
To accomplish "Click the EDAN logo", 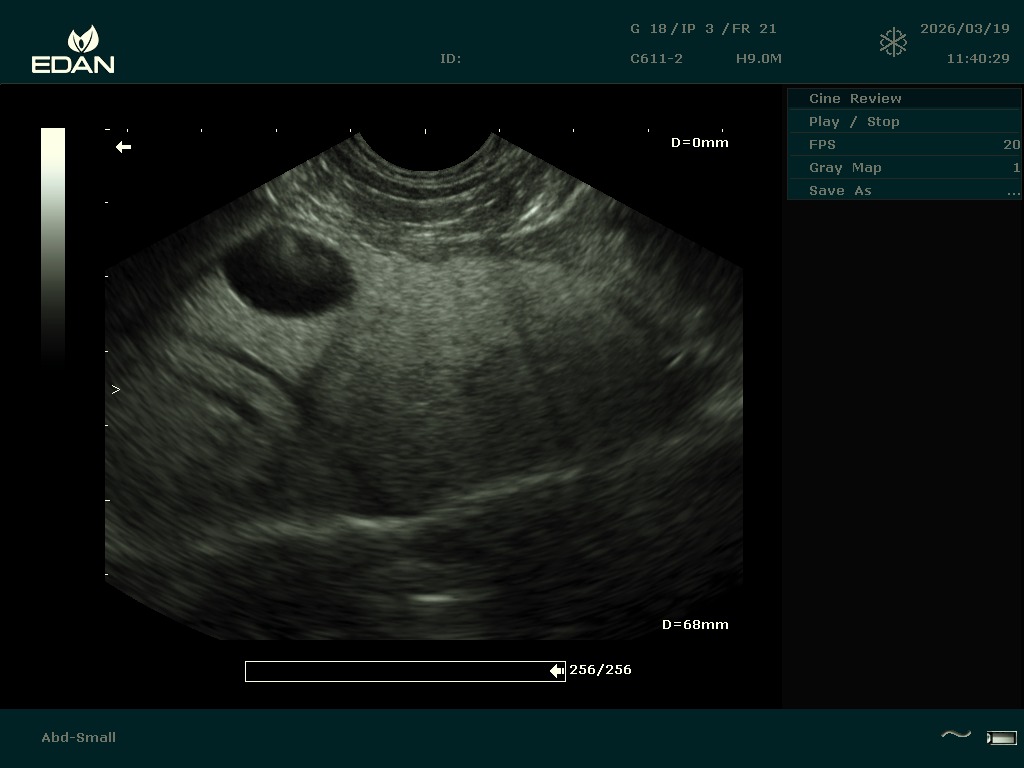I will pos(73,50).
